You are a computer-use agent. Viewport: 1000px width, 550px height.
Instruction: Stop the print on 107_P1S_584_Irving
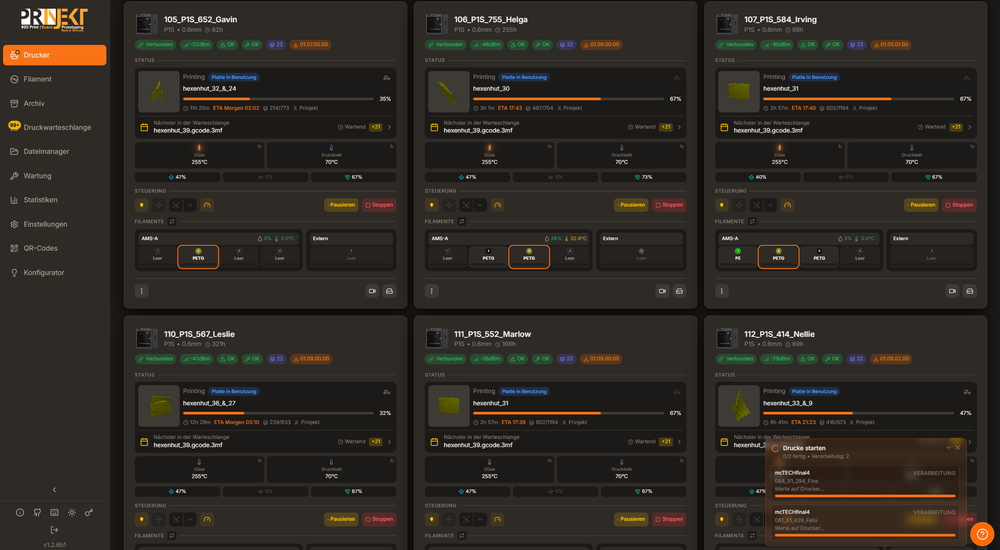tap(960, 205)
